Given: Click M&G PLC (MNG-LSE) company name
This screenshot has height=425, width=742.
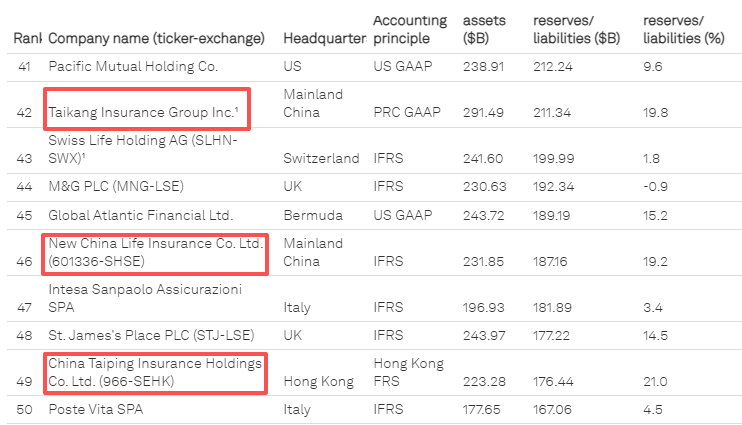Looking at the screenshot, I should [116, 186].
